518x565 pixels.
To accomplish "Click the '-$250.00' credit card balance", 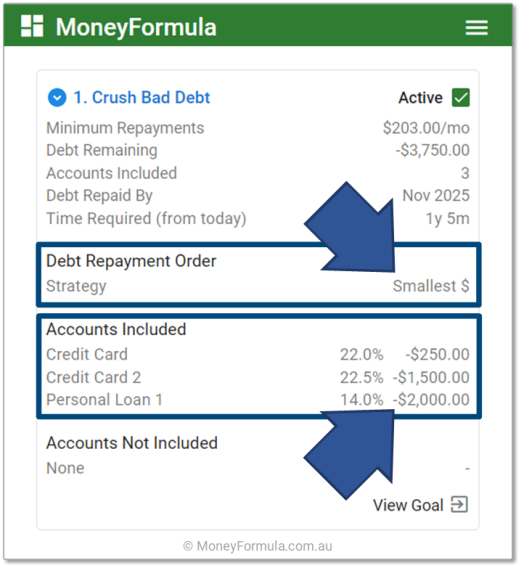I will point(437,355).
